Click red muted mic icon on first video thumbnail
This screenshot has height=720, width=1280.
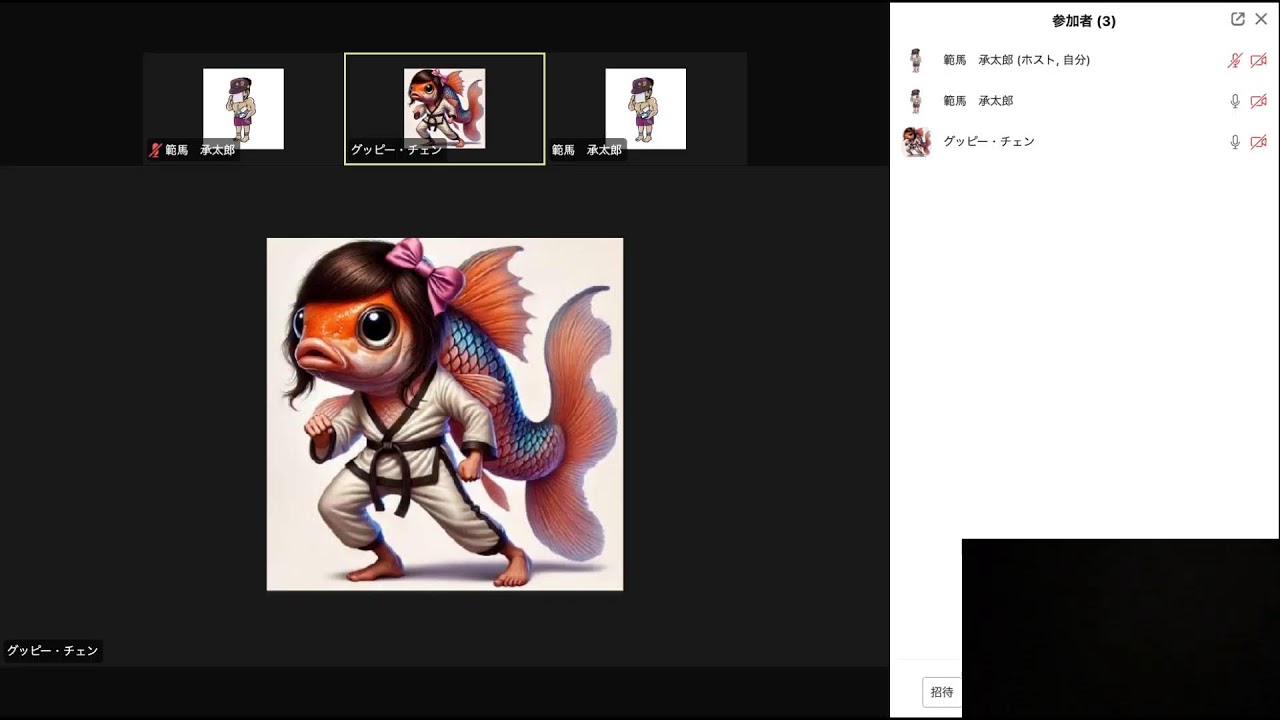pyautogui.click(x=155, y=150)
